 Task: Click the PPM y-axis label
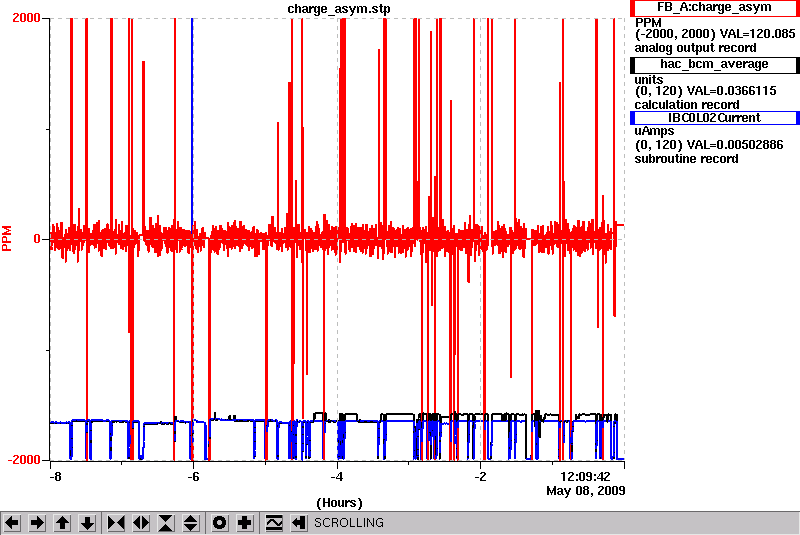coord(7,238)
